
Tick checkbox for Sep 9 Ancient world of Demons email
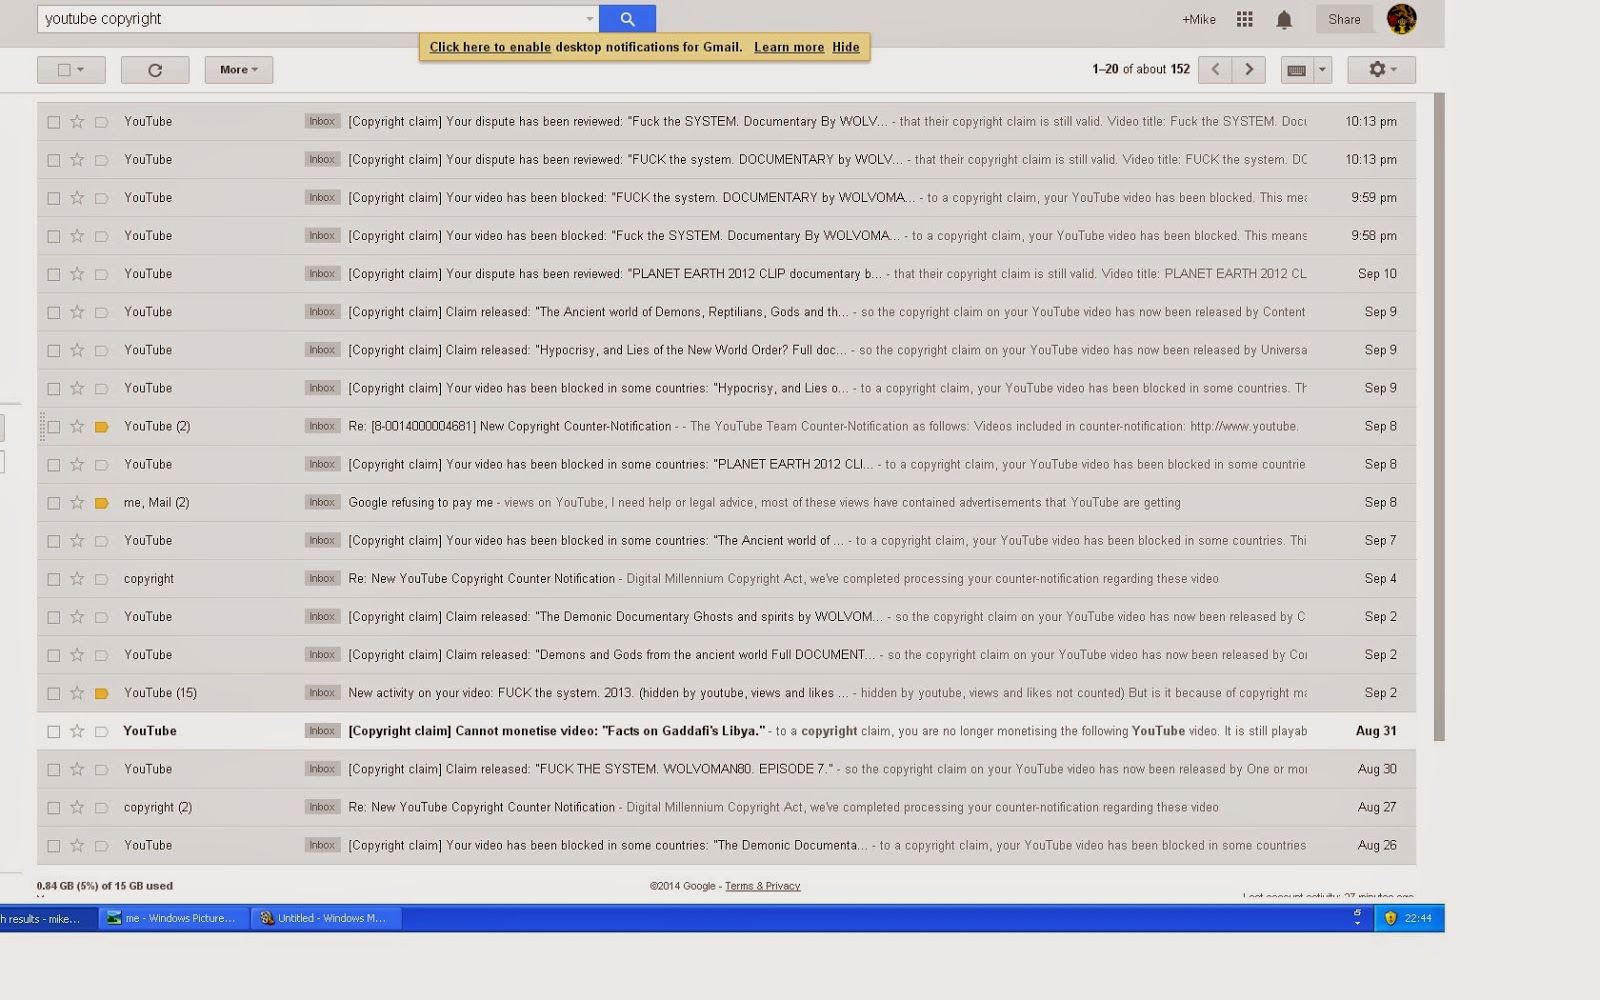point(54,312)
